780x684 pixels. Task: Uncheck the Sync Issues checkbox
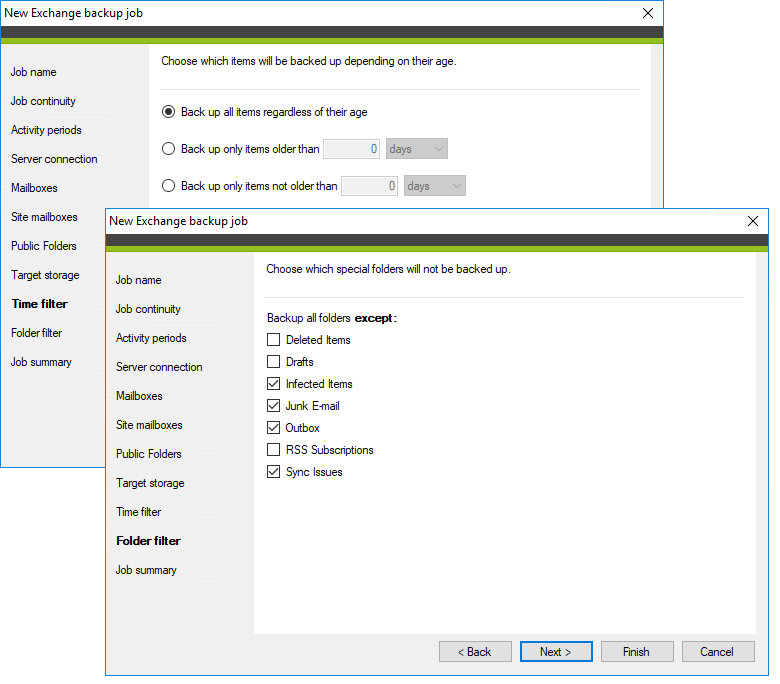click(x=274, y=472)
